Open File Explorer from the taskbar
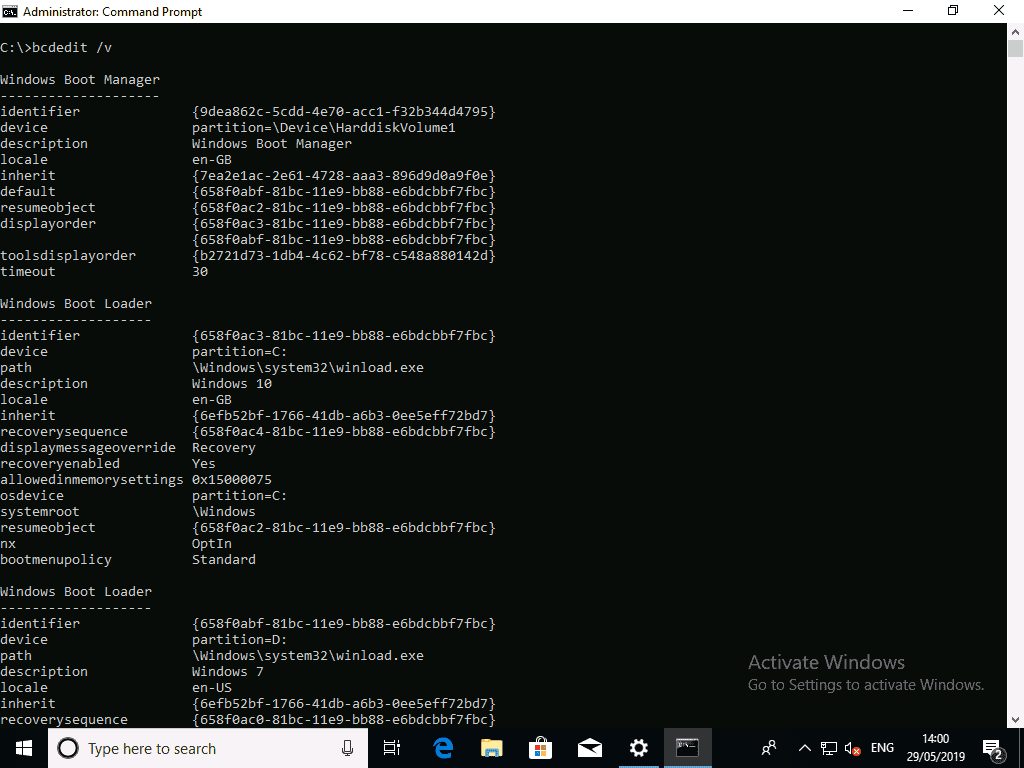 point(491,747)
